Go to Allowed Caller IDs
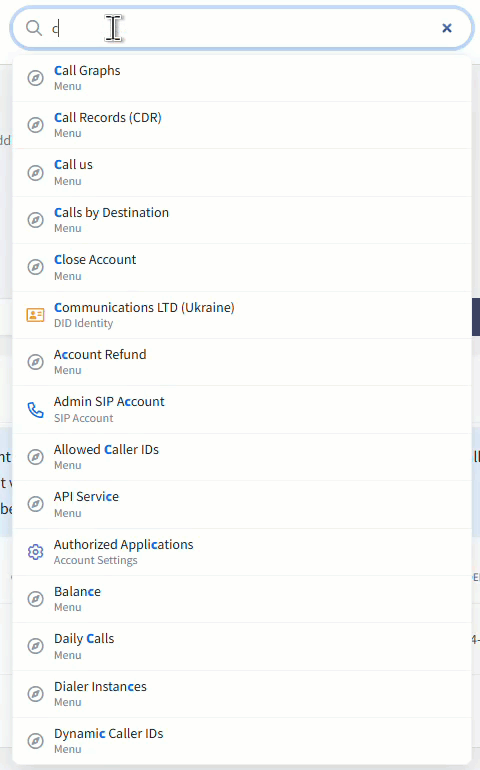 [x=242, y=457]
